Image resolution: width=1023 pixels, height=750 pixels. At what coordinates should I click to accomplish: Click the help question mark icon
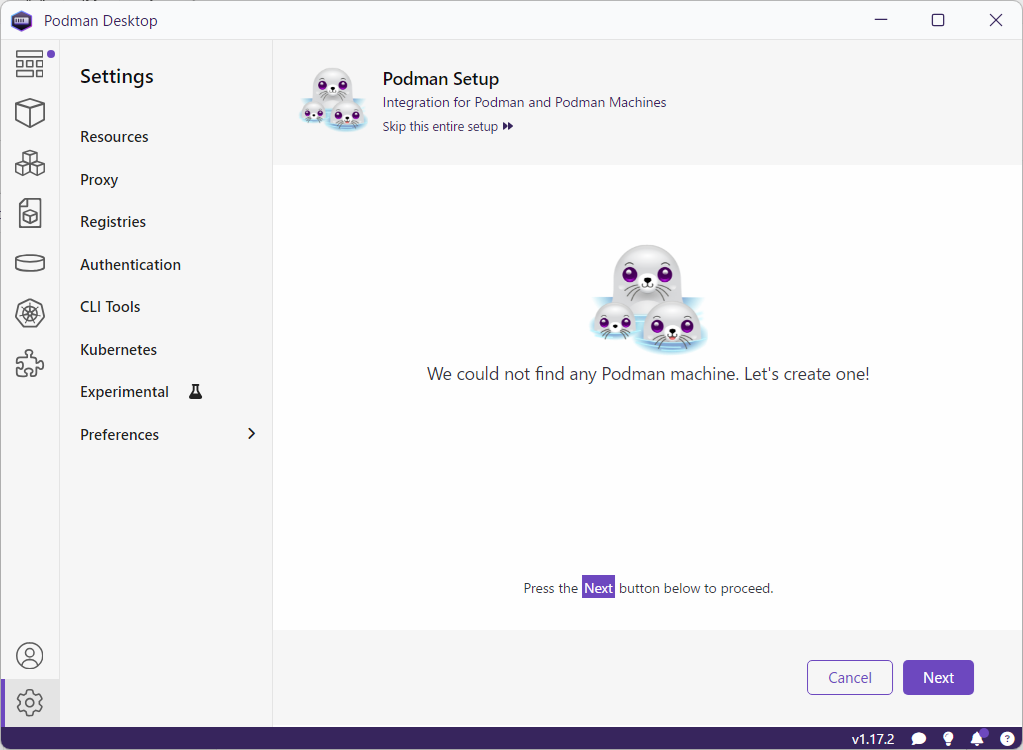pyautogui.click(x=1007, y=739)
